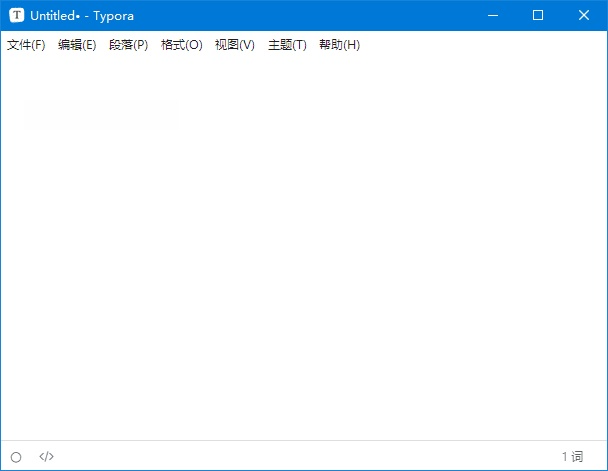Open the 帮助(H) help menu

point(339,45)
